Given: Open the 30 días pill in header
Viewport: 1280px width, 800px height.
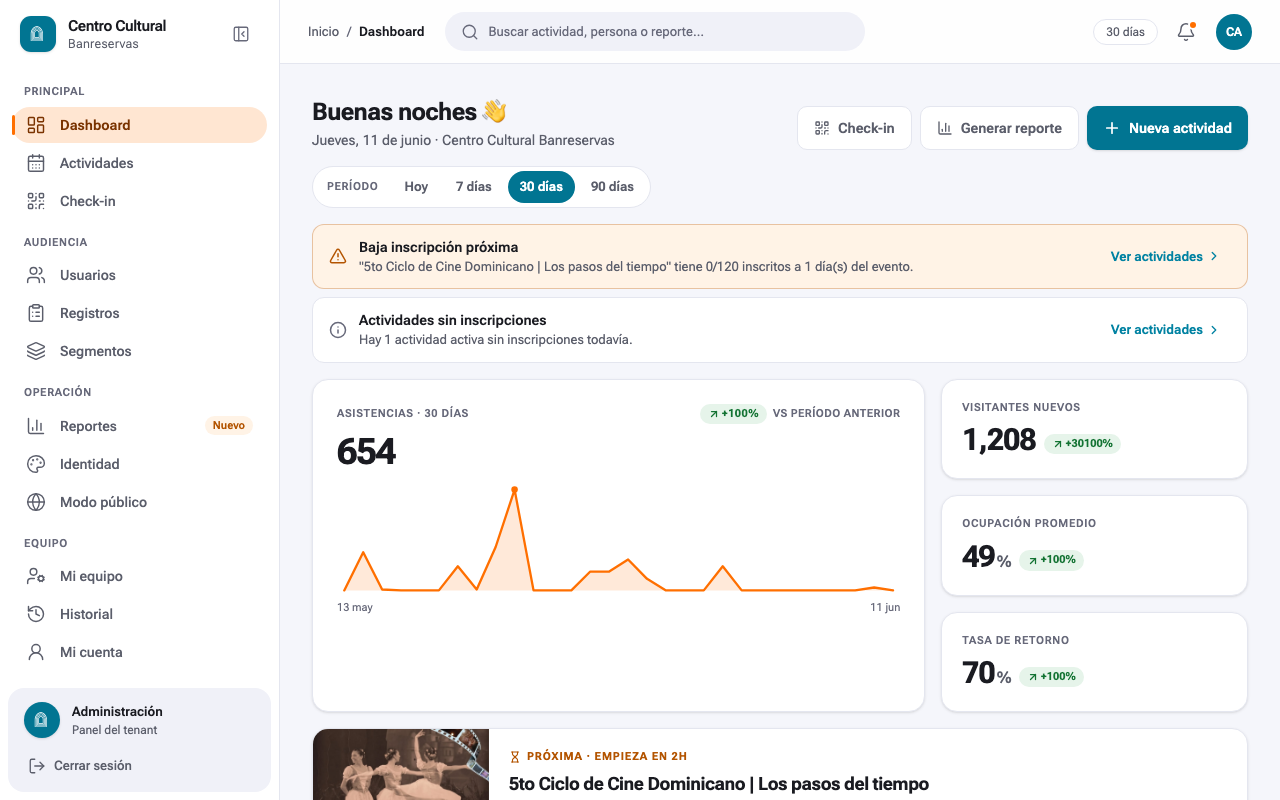Looking at the screenshot, I should (1125, 32).
